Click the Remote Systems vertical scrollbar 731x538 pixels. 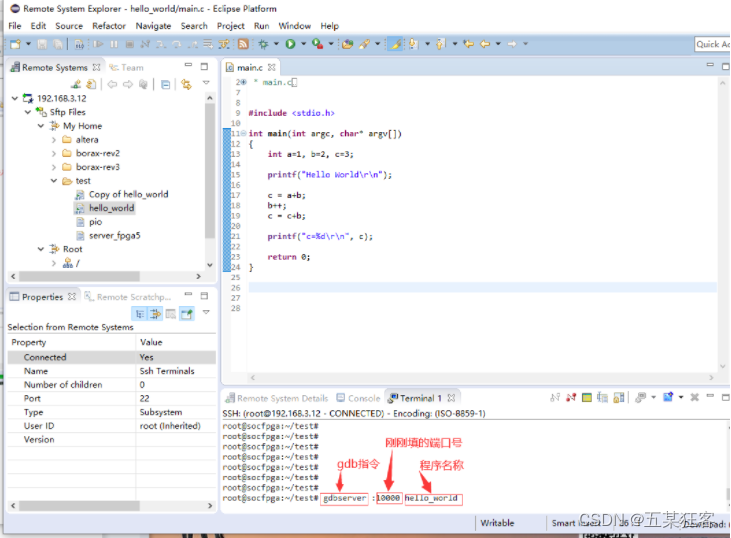click(210, 171)
